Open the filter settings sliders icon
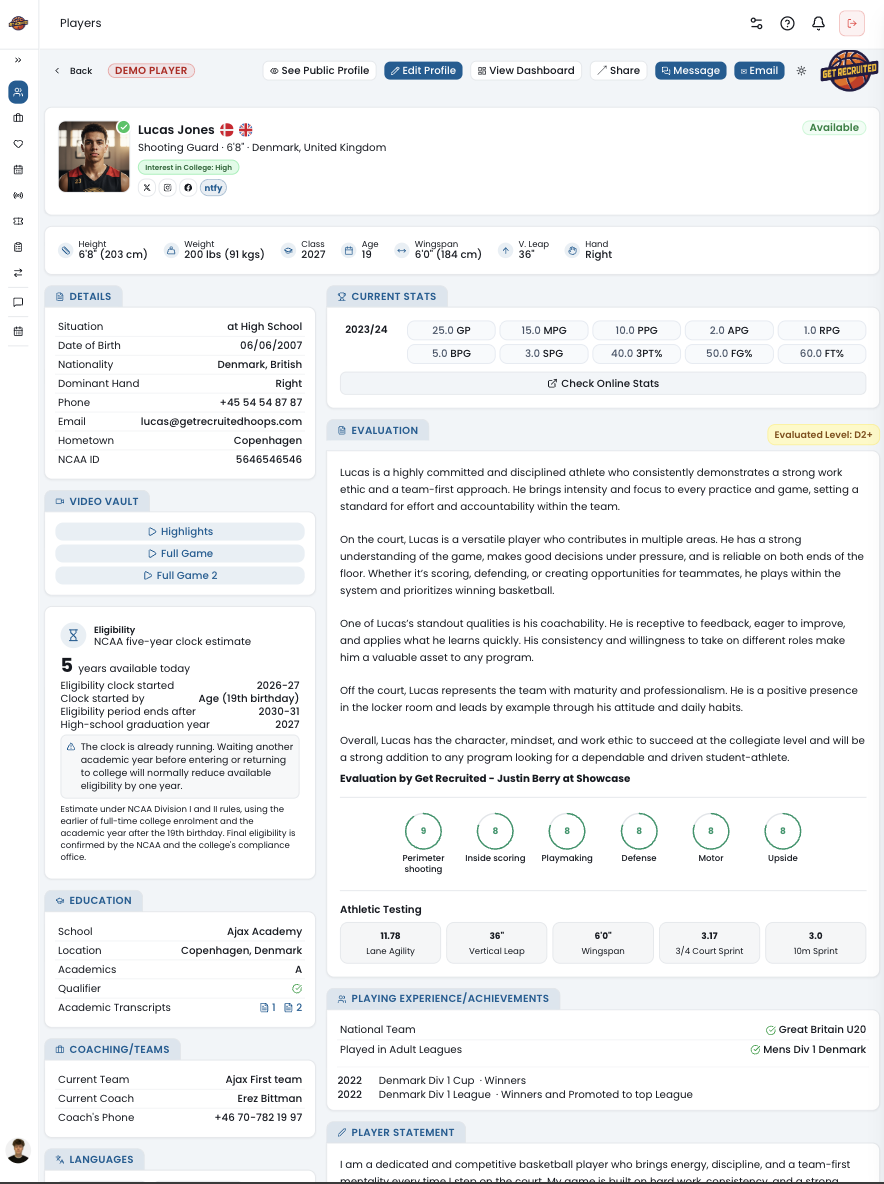 point(756,23)
